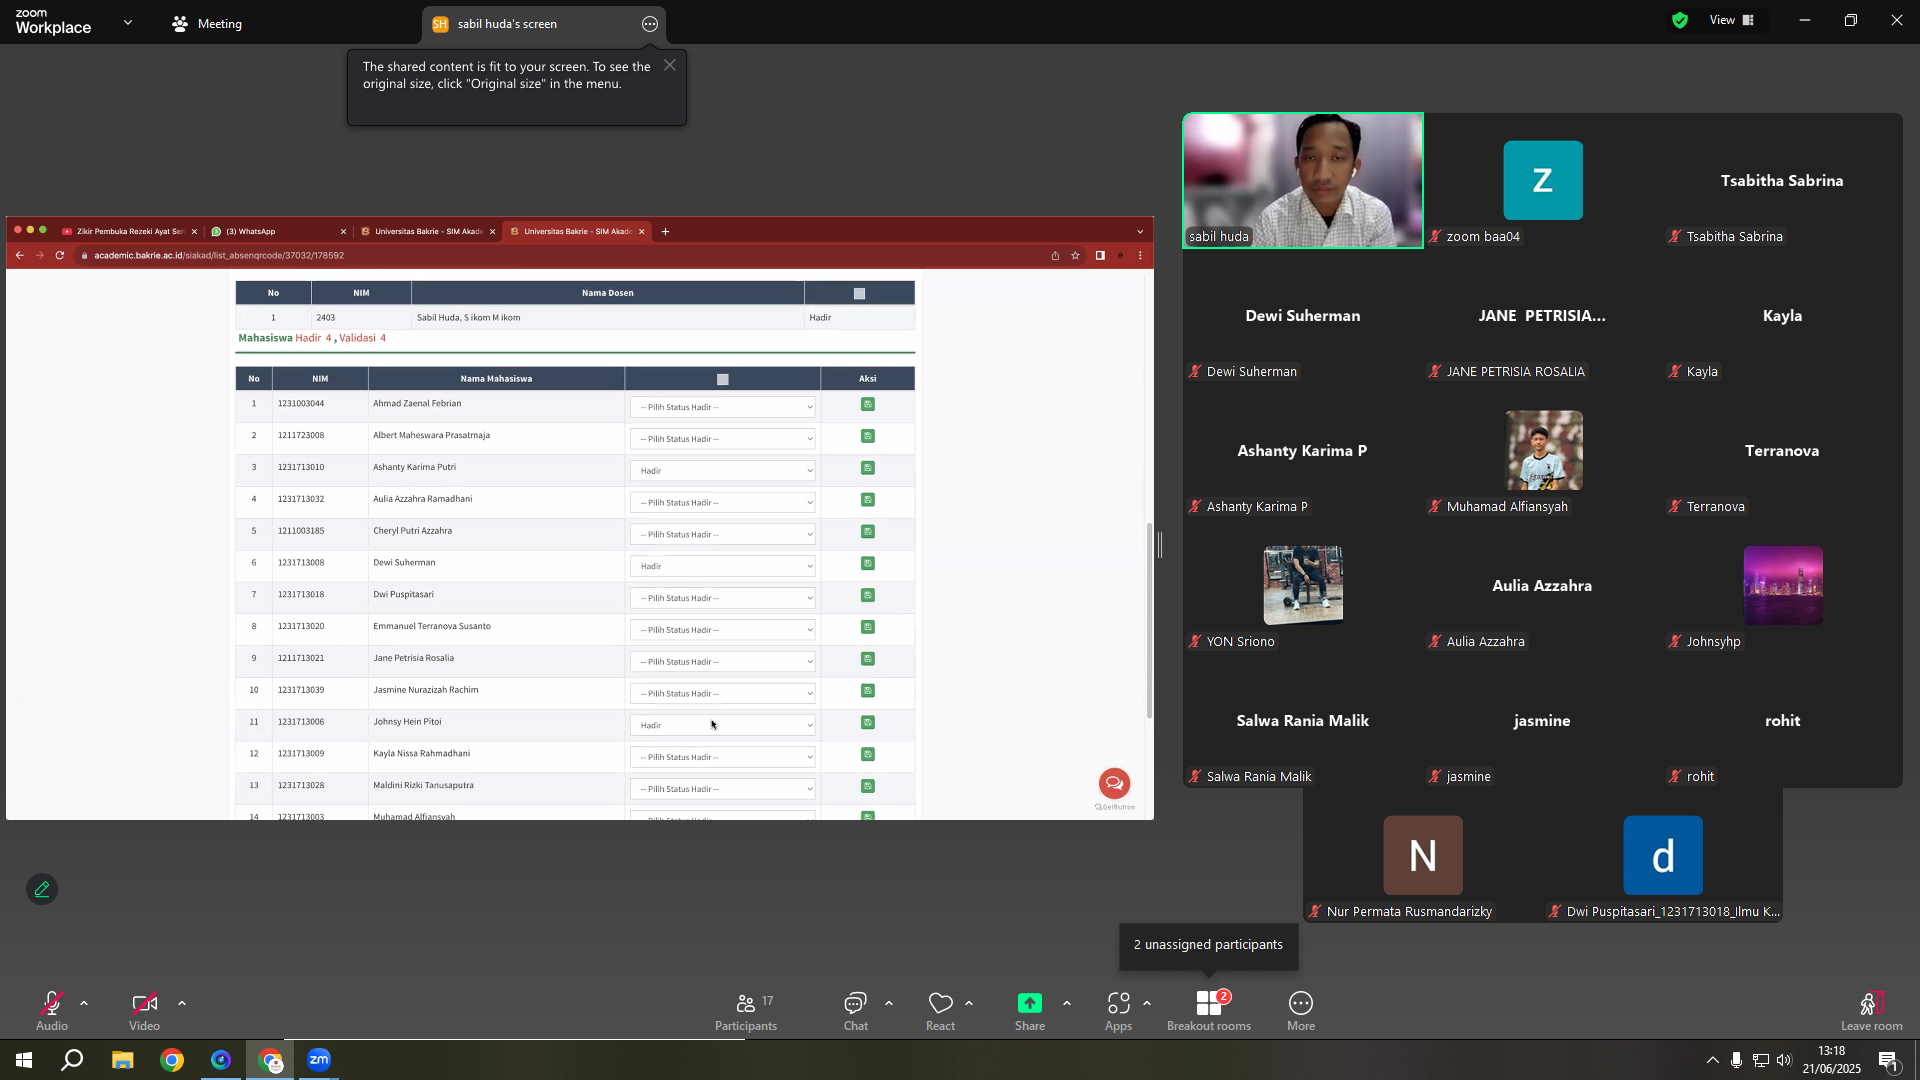1920x1080 pixels.
Task: Open the Zoom Workplace dropdown arrow
Action: (128, 22)
